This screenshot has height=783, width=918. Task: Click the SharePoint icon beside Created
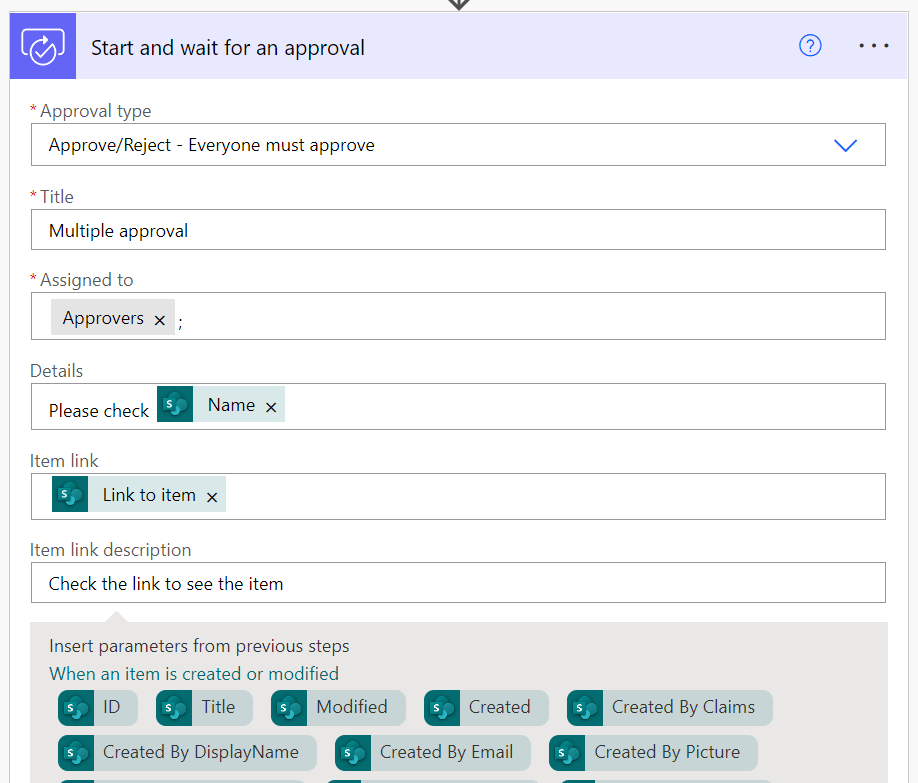(442, 707)
